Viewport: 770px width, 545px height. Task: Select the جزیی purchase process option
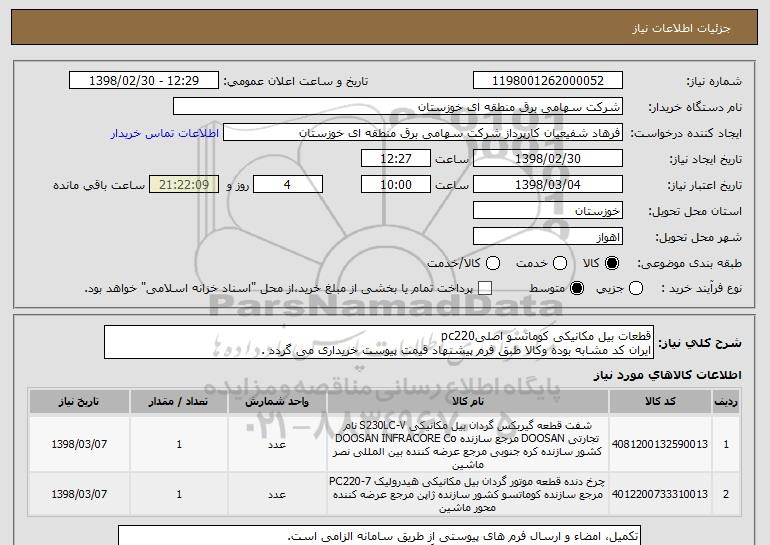pos(635,288)
